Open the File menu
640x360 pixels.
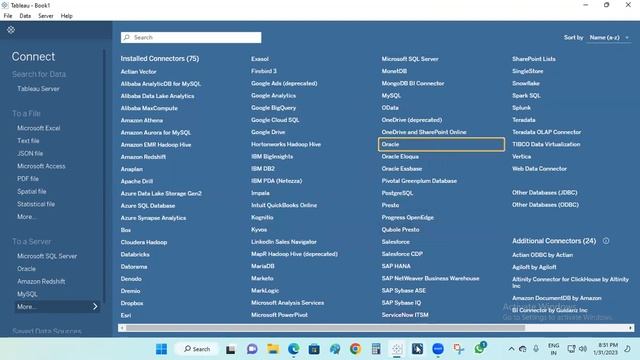click(8, 16)
